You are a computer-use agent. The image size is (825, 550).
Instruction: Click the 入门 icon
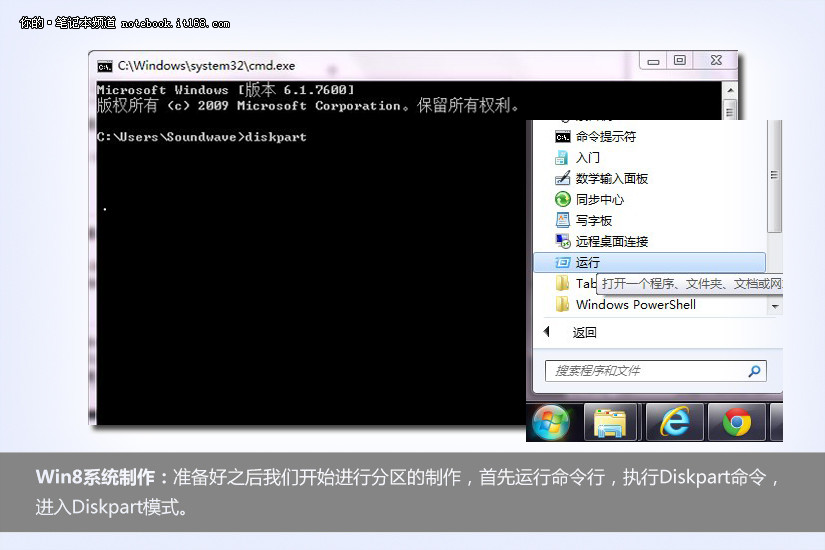[562, 157]
